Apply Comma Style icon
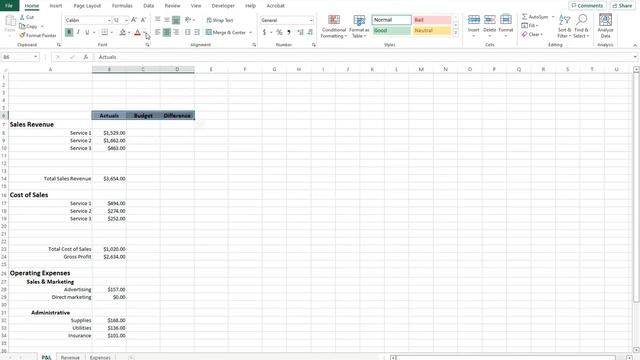 pos(289,32)
